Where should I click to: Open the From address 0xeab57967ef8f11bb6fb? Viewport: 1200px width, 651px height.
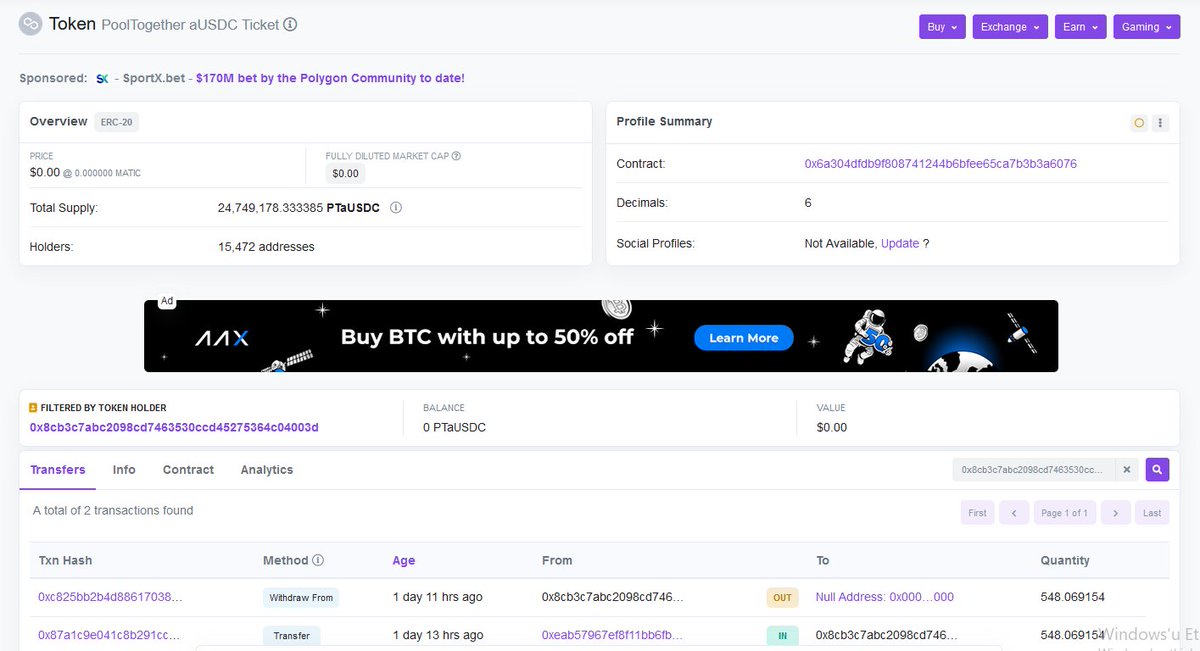pyautogui.click(x=613, y=635)
